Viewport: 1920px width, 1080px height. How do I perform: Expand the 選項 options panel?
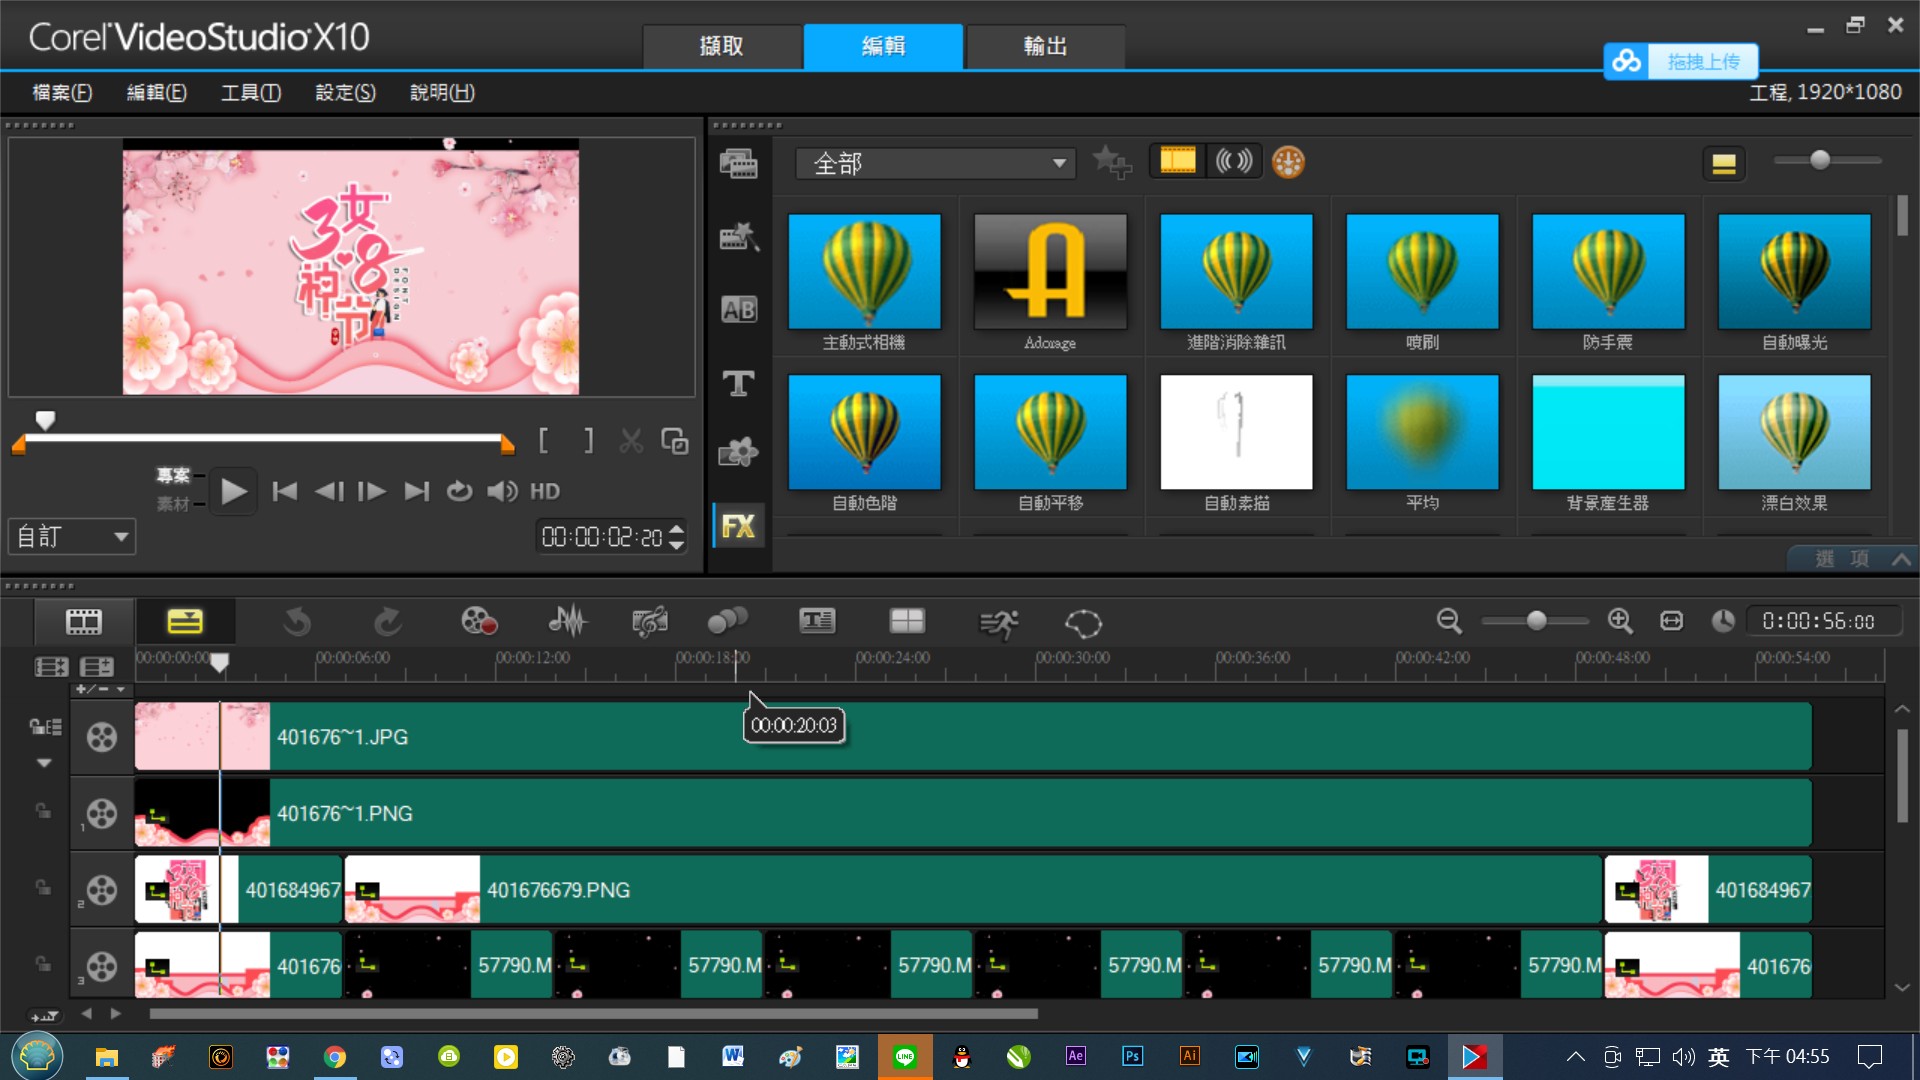(x=1852, y=558)
